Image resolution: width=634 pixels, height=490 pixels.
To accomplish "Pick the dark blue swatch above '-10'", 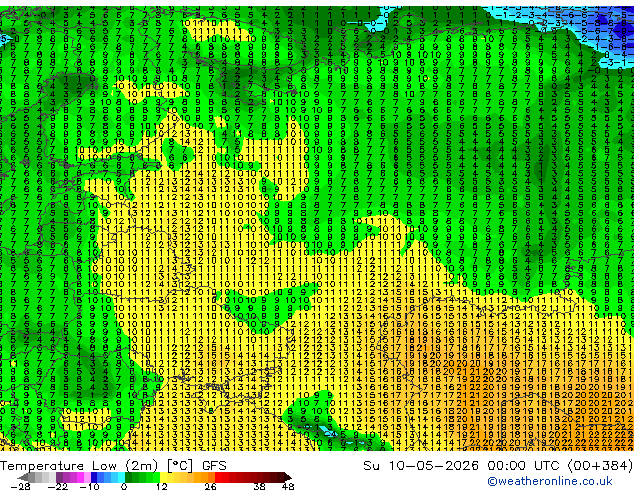I will pyautogui.click(x=94, y=477).
